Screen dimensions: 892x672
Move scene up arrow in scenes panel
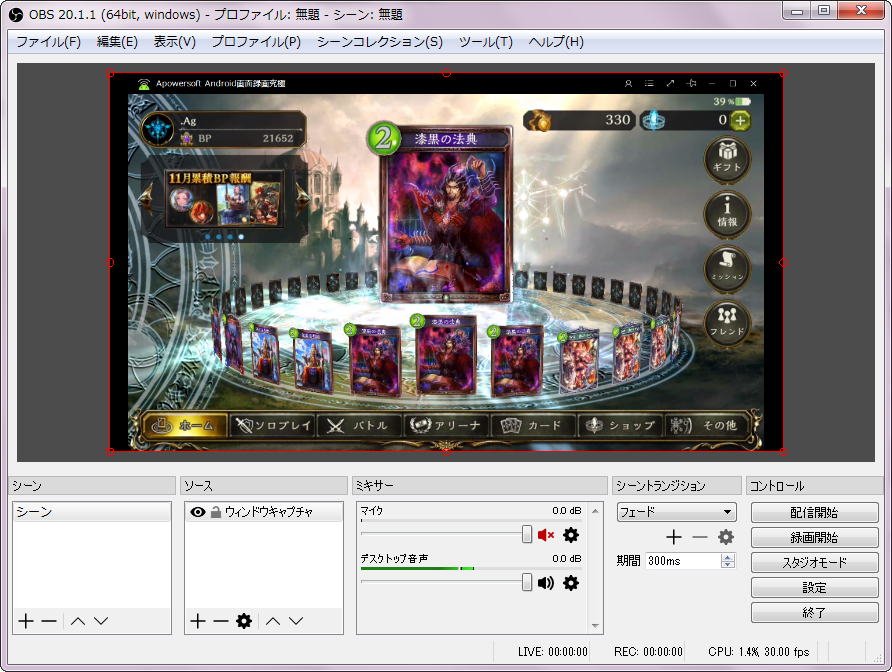tap(78, 621)
